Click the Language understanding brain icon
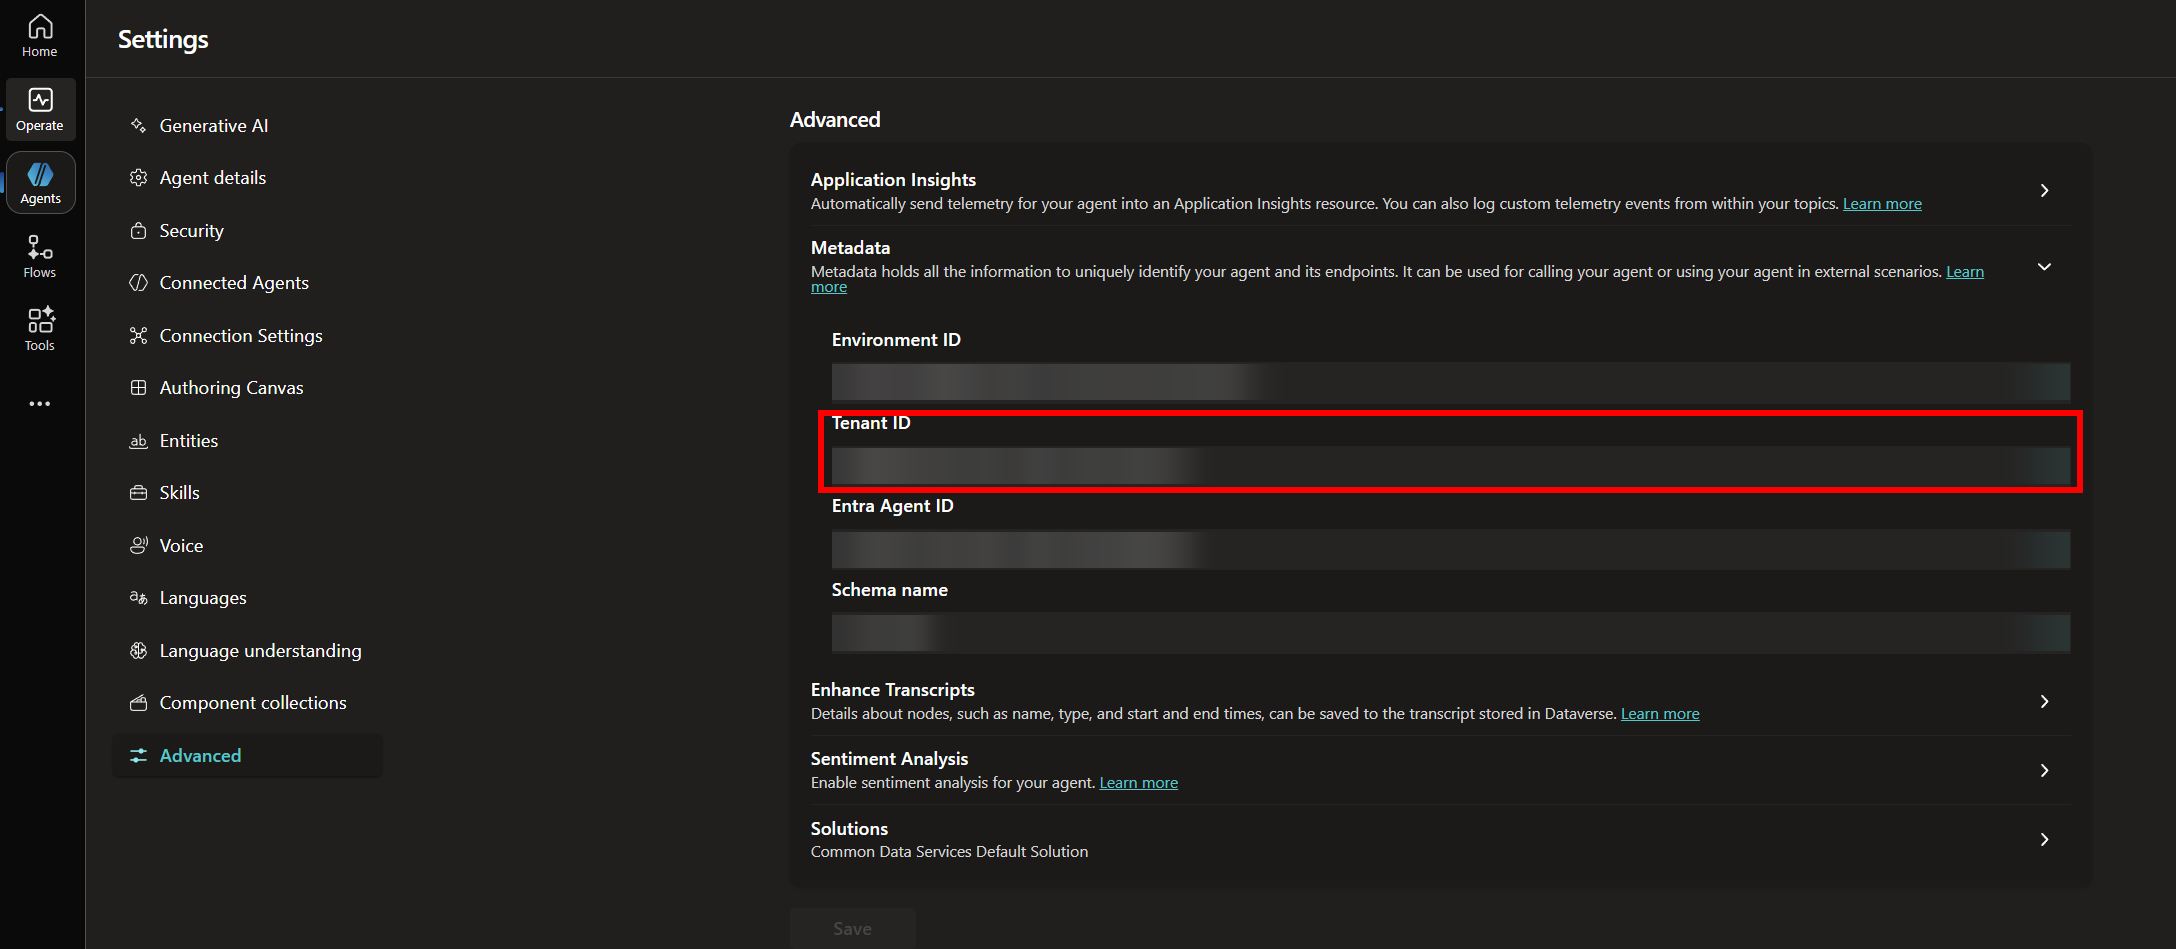Viewport: 2176px width, 949px height. click(x=138, y=651)
